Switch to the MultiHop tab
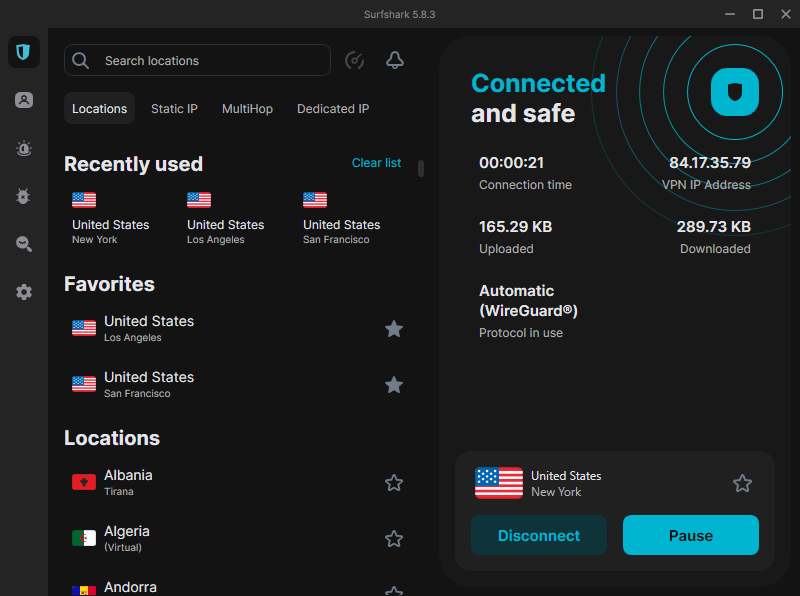Viewport: 800px width, 596px height. (247, 109)
